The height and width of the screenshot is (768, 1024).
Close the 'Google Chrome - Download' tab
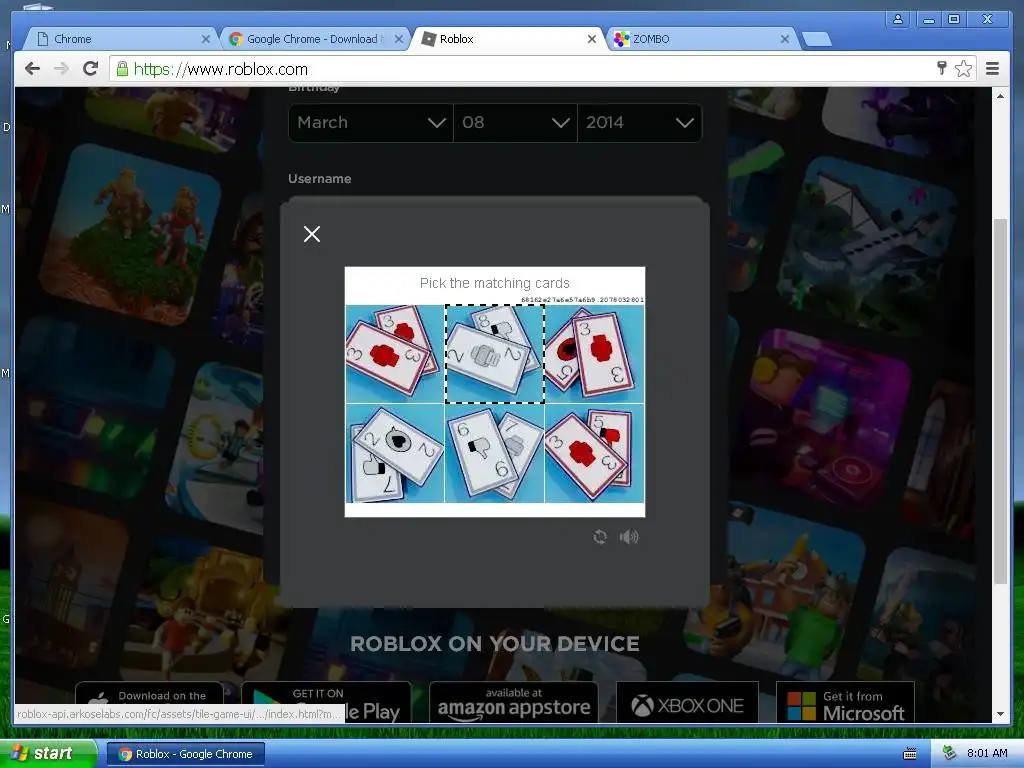pos(398,39)
